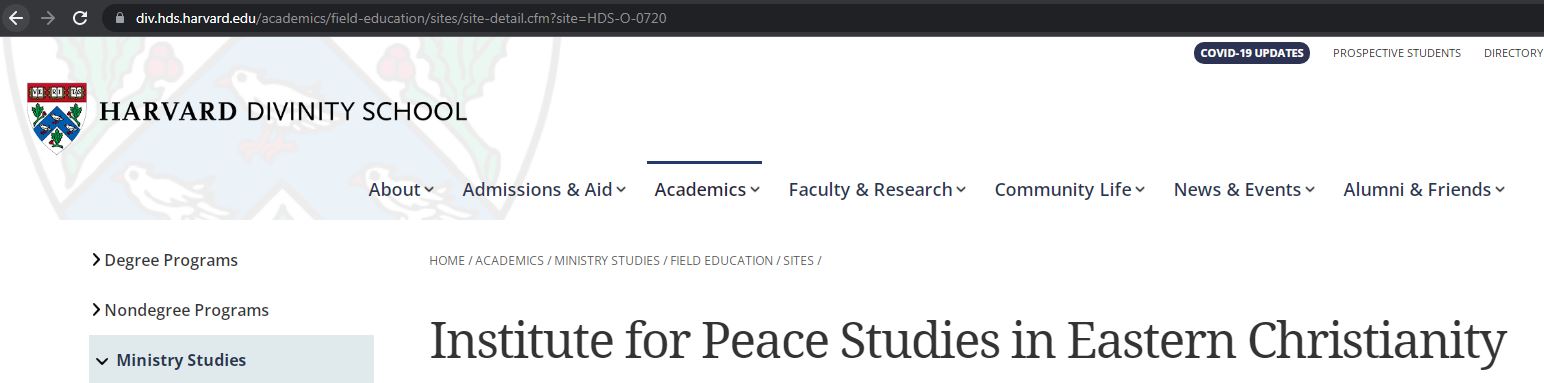Expand the Community Life dropdown
Image resolution: width=1544 pixels, height=383 pixels.
point(1069,189)
